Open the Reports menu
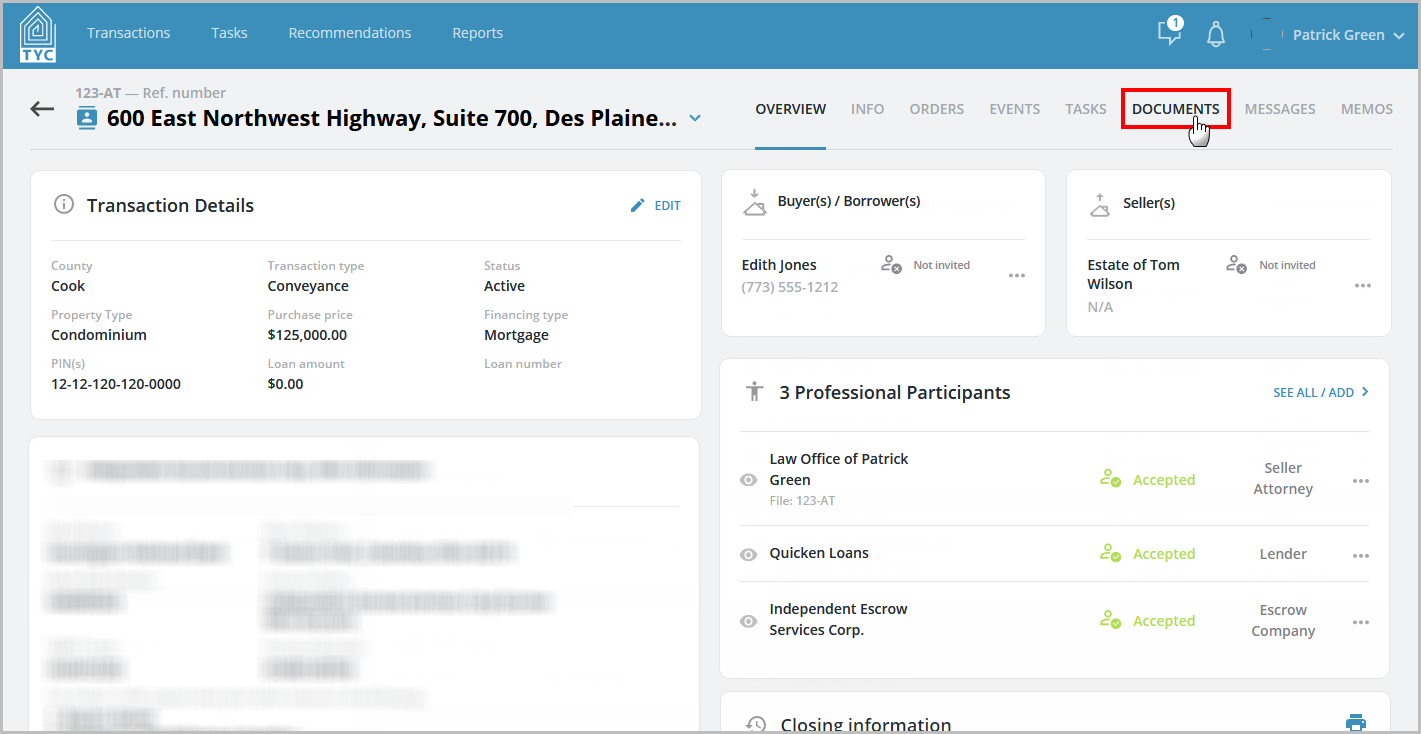 click(478, 33)
